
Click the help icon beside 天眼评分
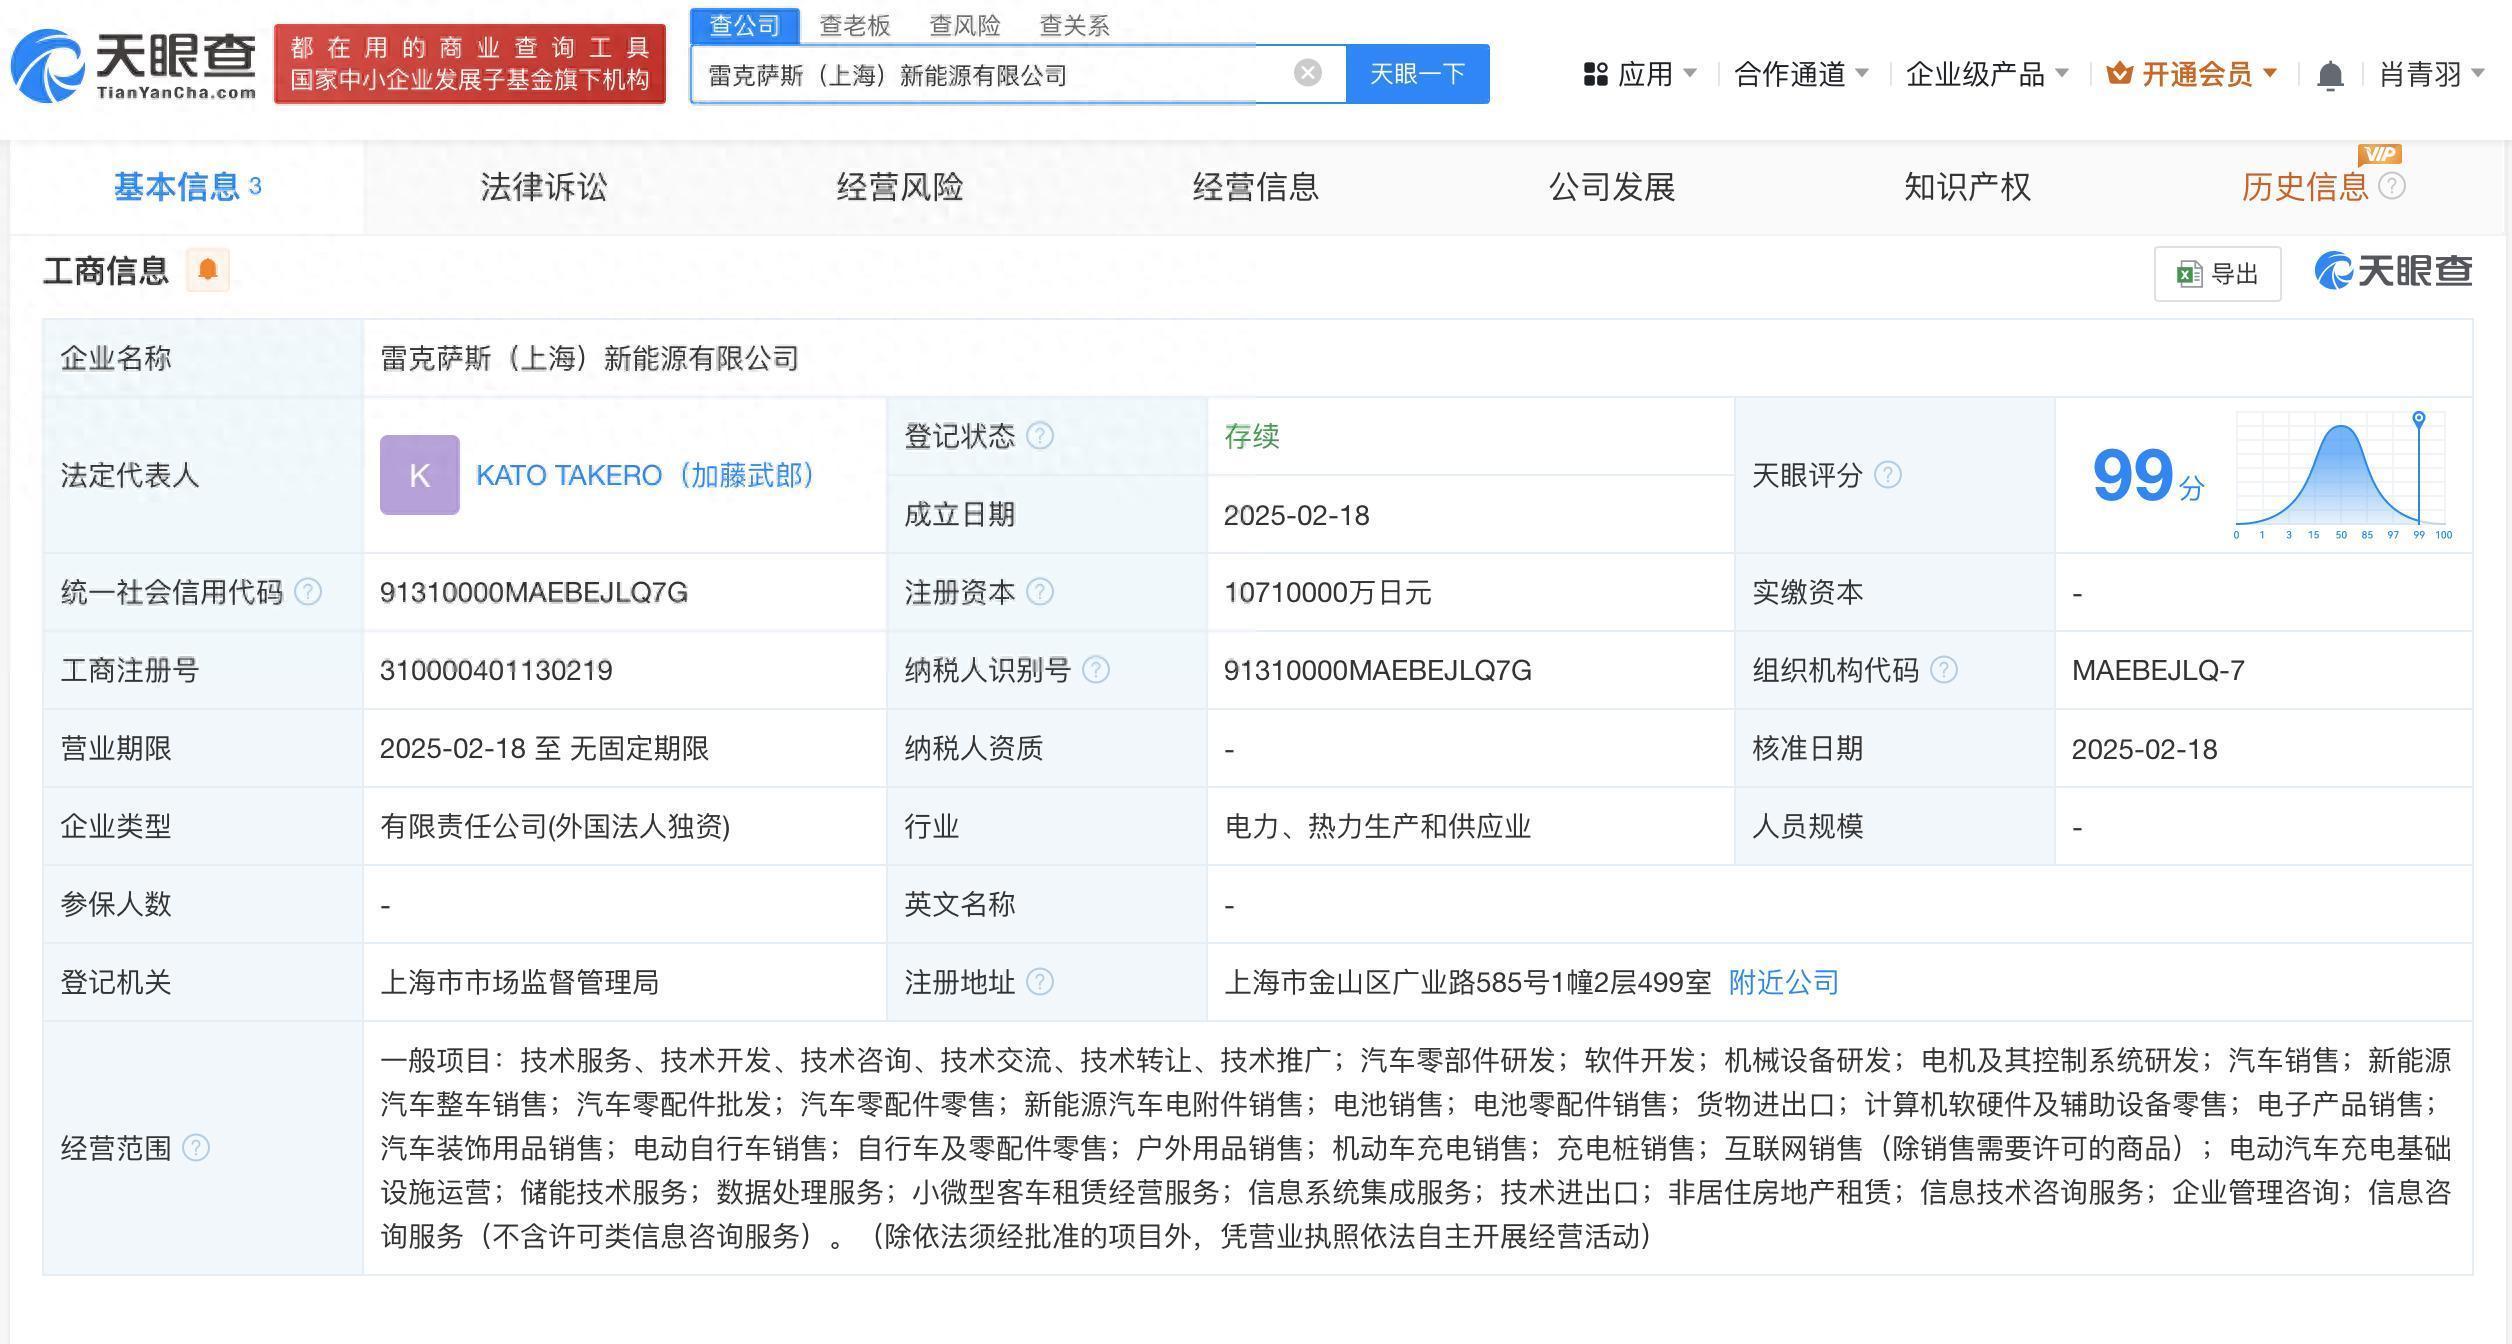click(1889, 476)
